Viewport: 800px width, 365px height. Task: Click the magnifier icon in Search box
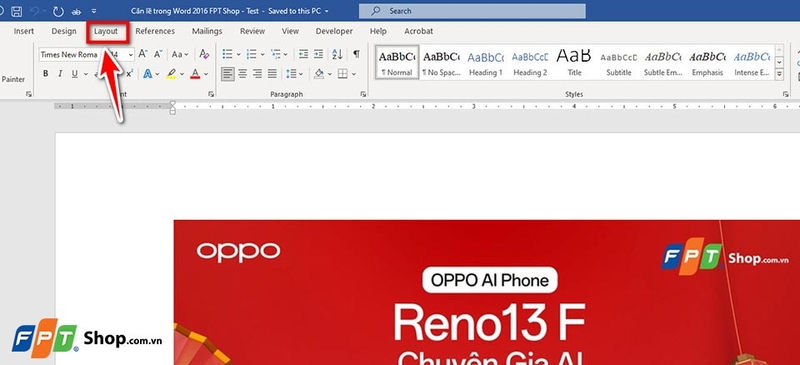376,11
